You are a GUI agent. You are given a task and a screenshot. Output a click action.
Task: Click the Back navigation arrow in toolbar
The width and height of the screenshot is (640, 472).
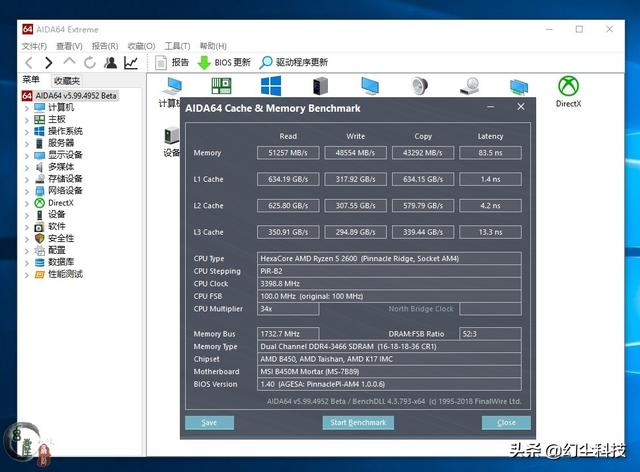click(29, 62)
